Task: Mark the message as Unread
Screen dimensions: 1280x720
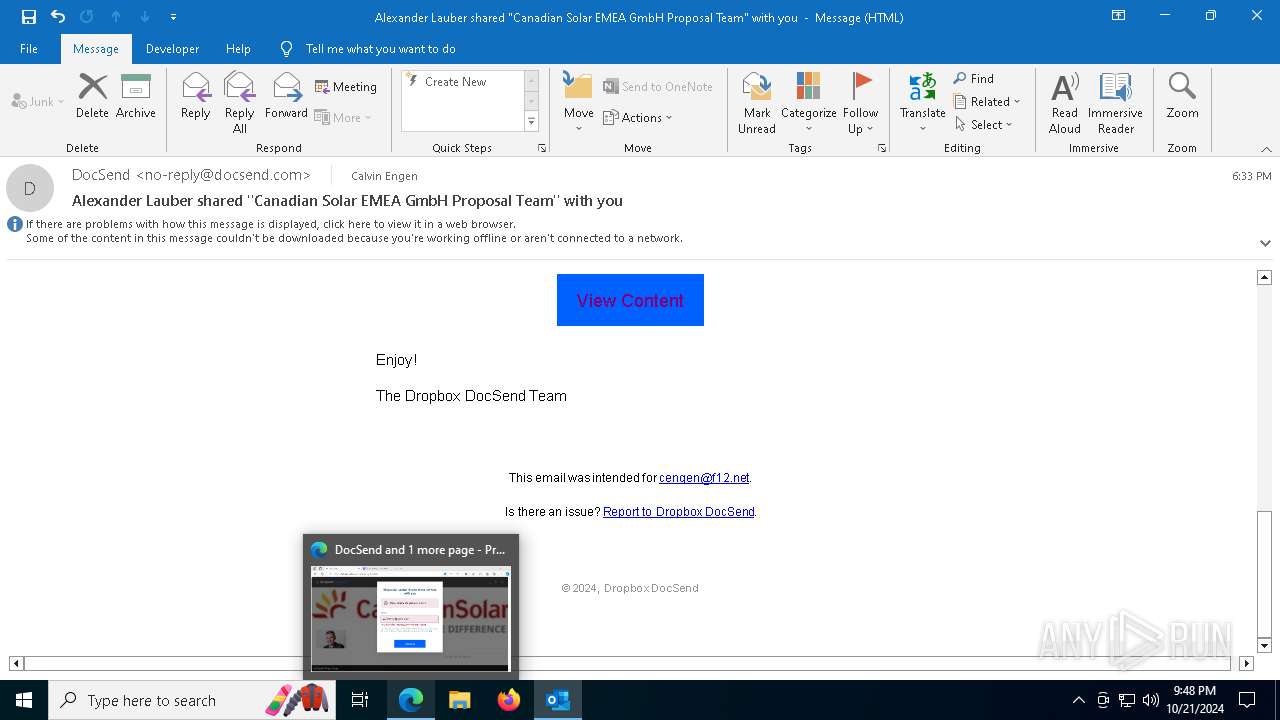Action: click(x=757, y=103)
